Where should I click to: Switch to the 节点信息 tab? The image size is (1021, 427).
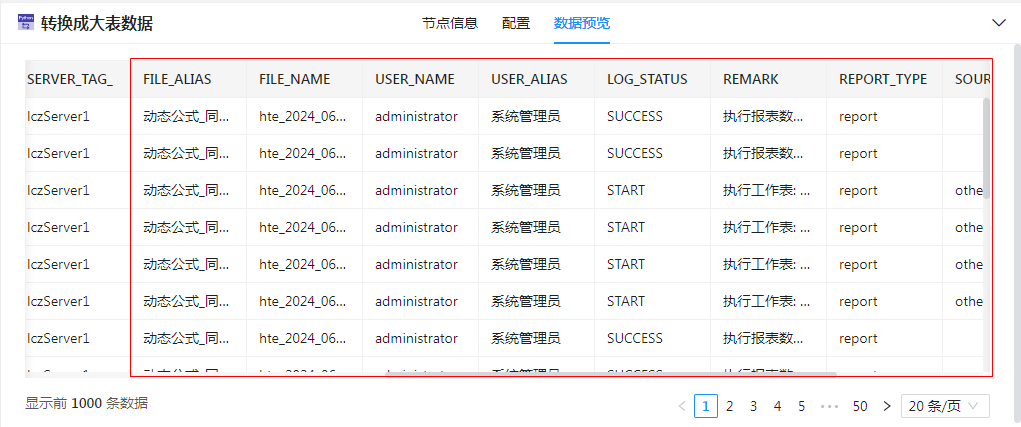point(449,23)
